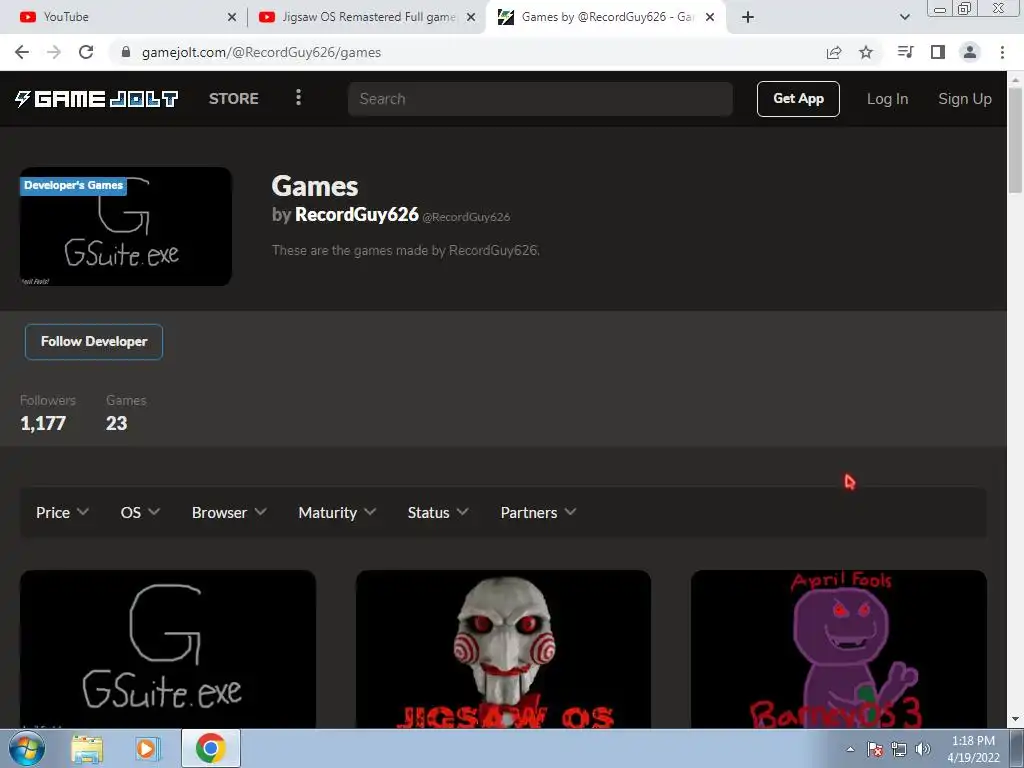The width and height of the screenshot is (1024, 768).
Task: Expand the Status filter dropdown
Action: [x=438, y=513]
